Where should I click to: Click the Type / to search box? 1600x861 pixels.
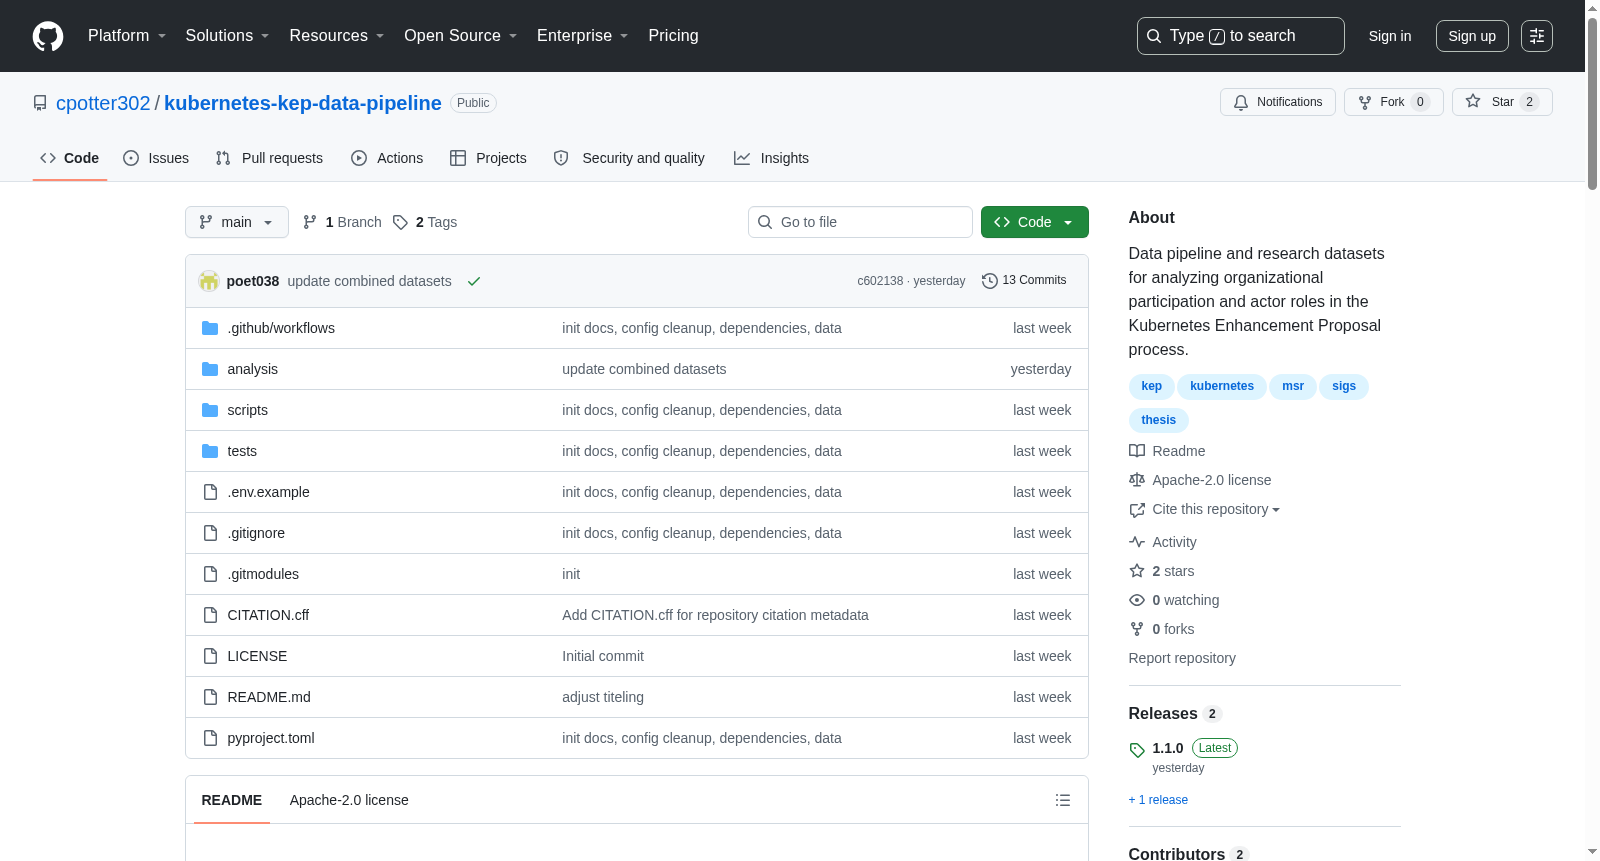click(1241, 36)
